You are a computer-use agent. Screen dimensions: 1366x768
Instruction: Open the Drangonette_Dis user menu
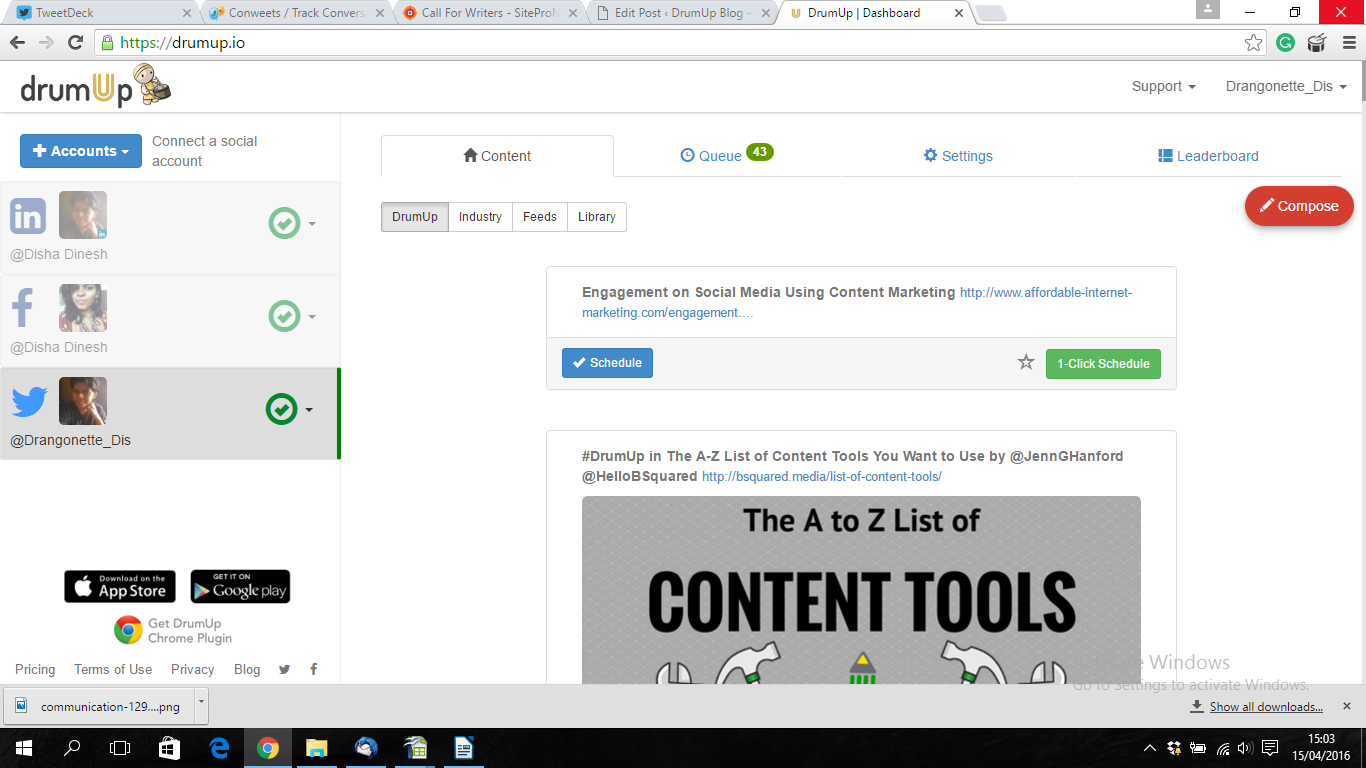click(1286, 87)
